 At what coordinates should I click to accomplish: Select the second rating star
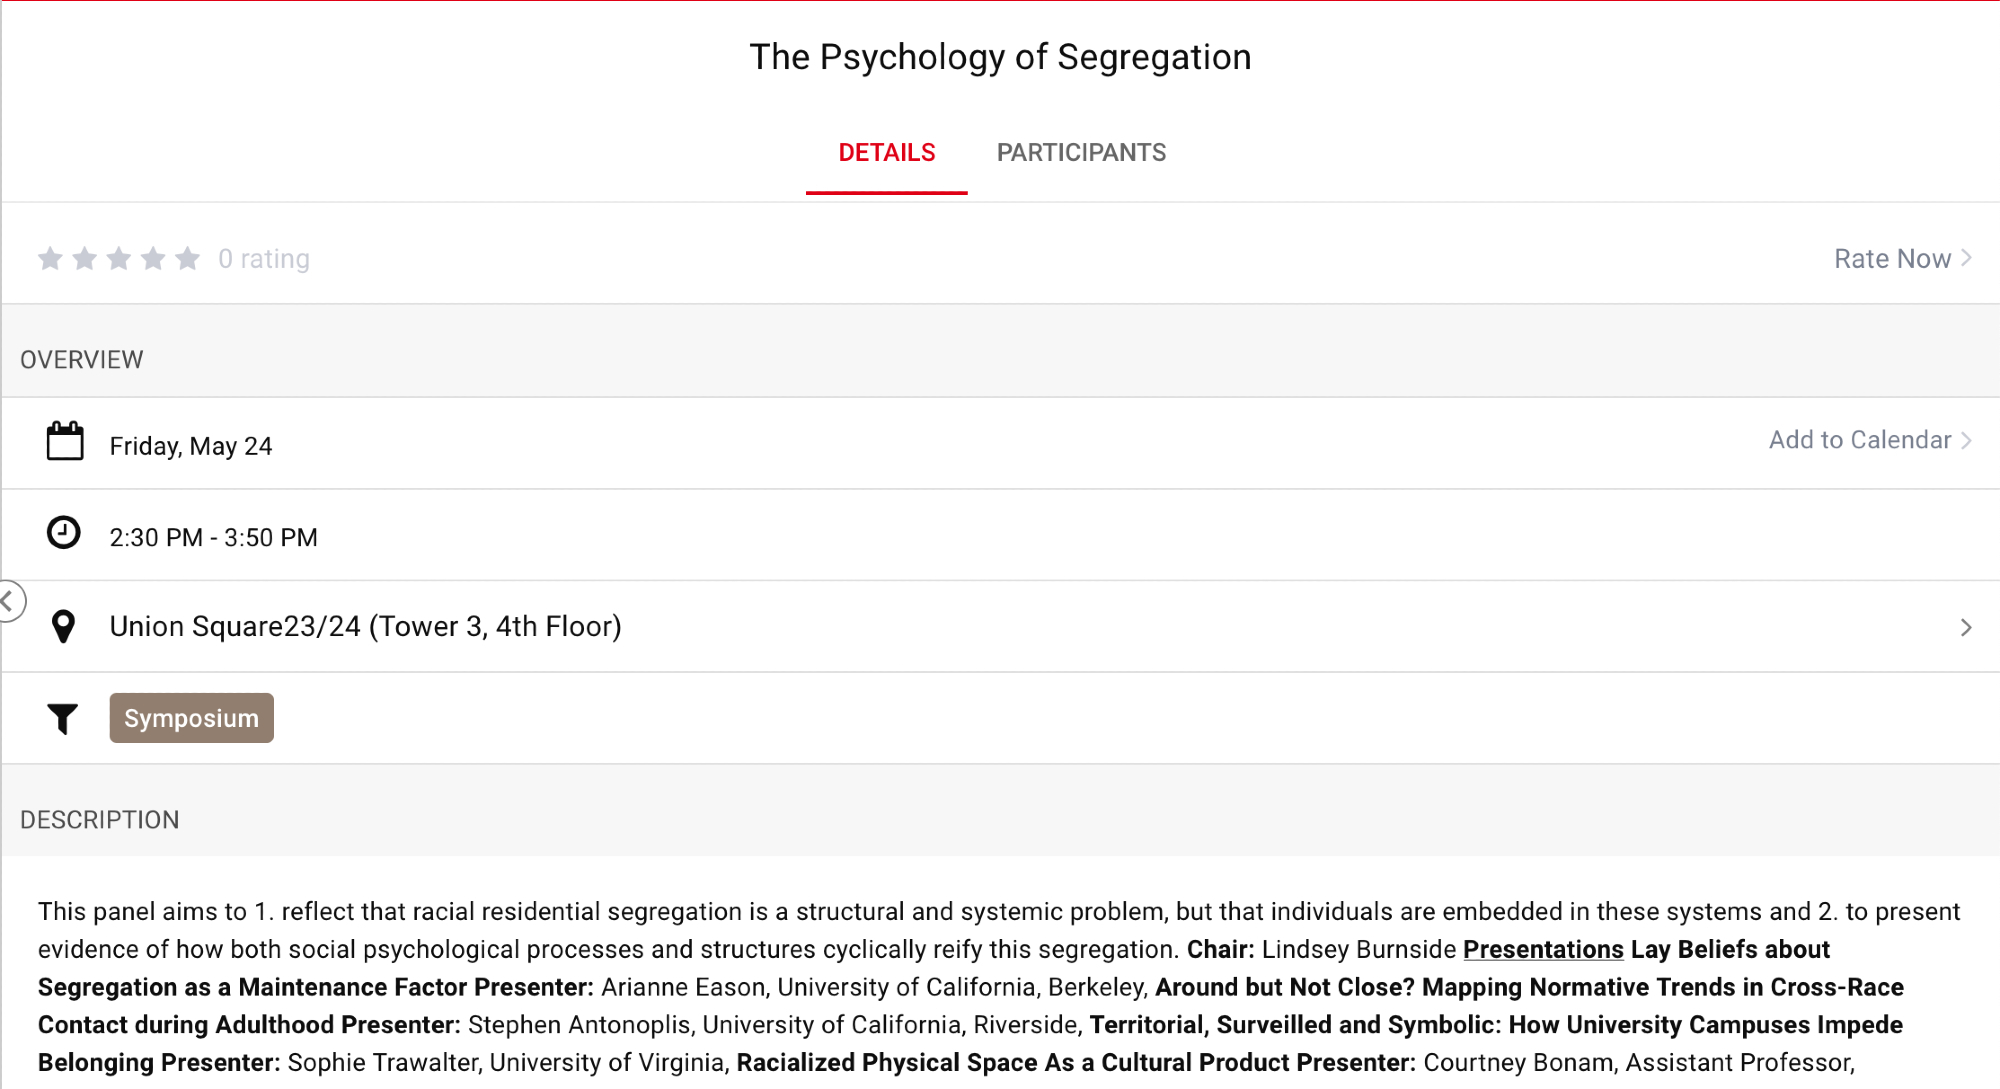pyautogui.click(x=85, y=259)
